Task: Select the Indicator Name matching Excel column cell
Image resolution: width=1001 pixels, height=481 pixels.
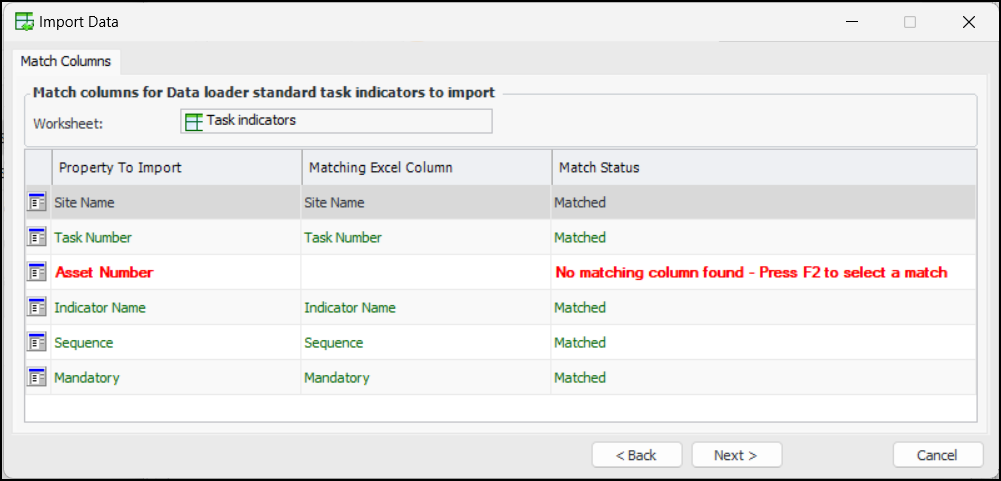Action: [350, 307]
